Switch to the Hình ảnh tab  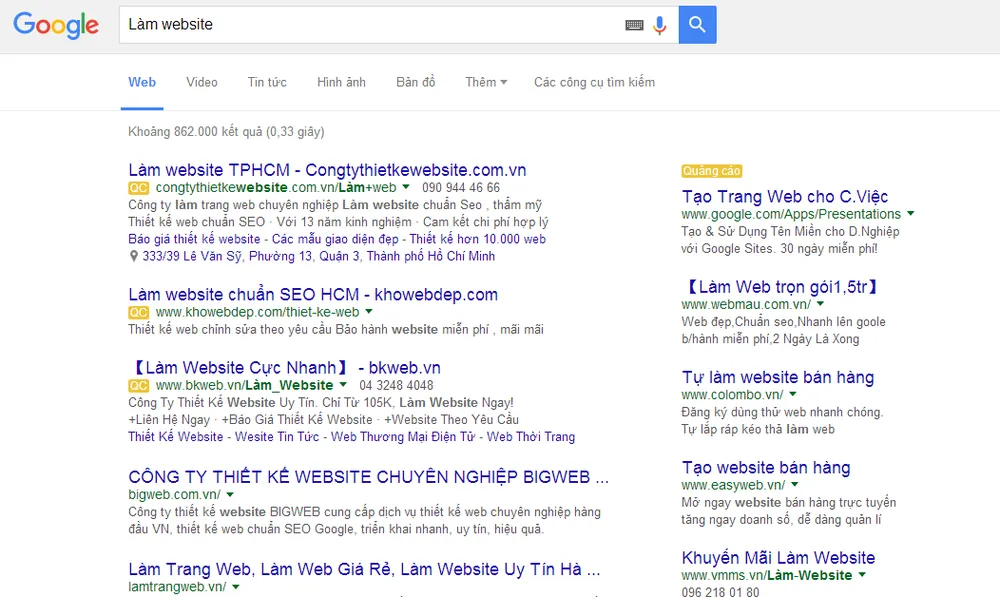pos(341,82)
